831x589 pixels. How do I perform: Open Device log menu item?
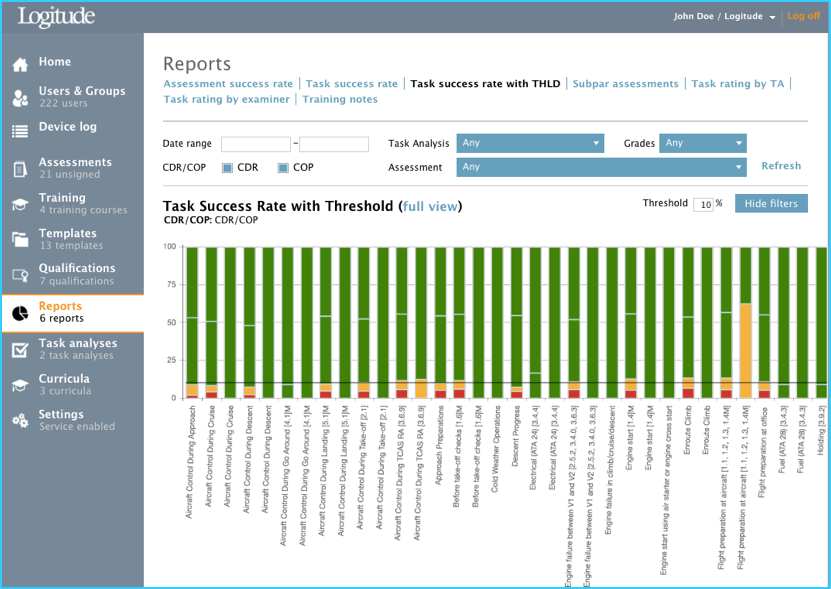click(x=68, y=127)
